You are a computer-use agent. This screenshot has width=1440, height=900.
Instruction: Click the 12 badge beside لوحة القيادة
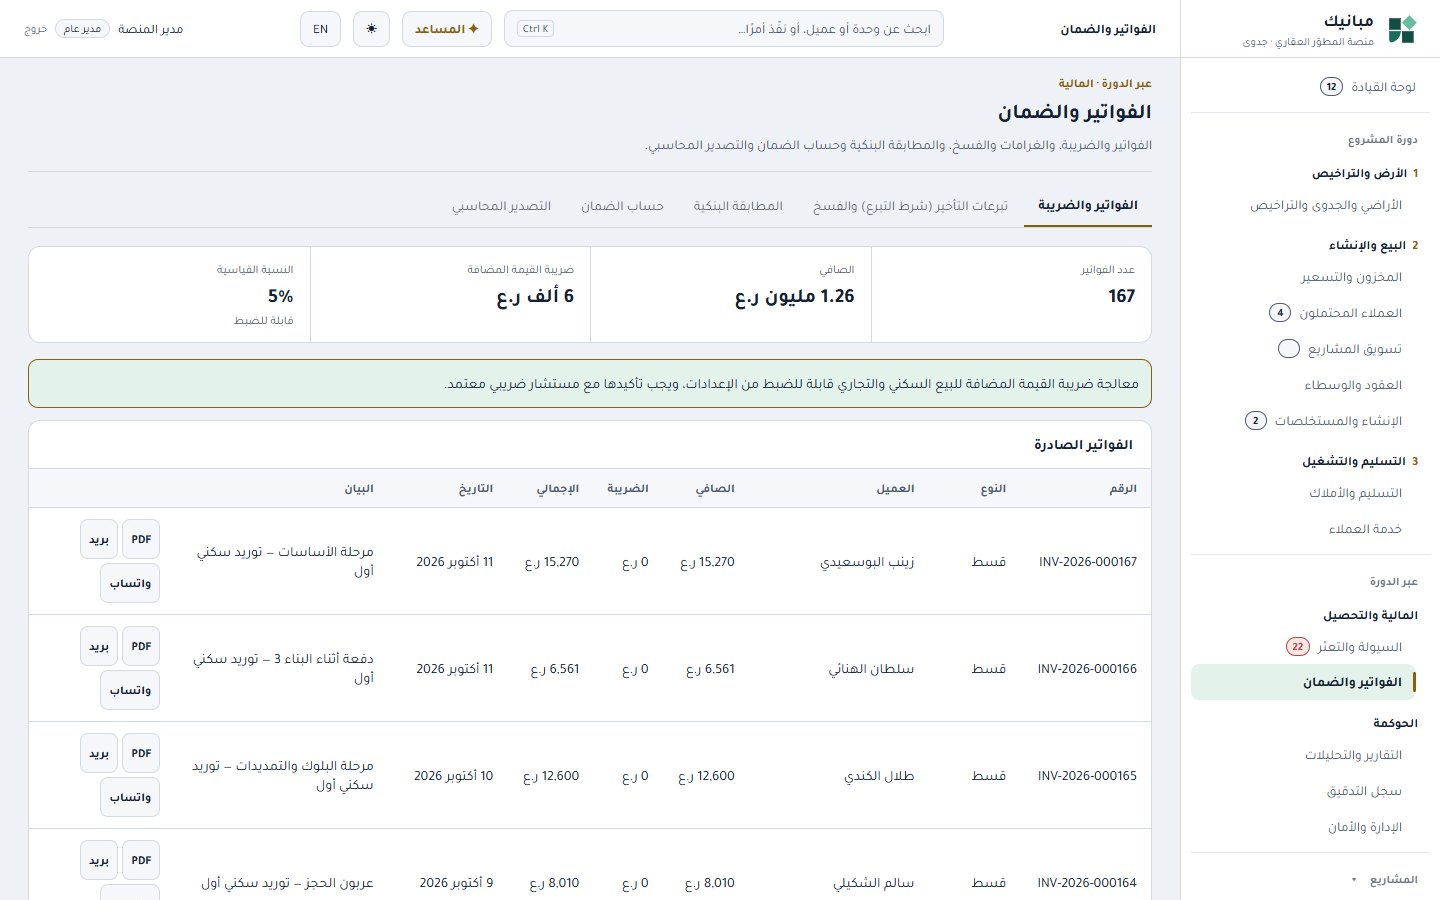[1331, 87]
